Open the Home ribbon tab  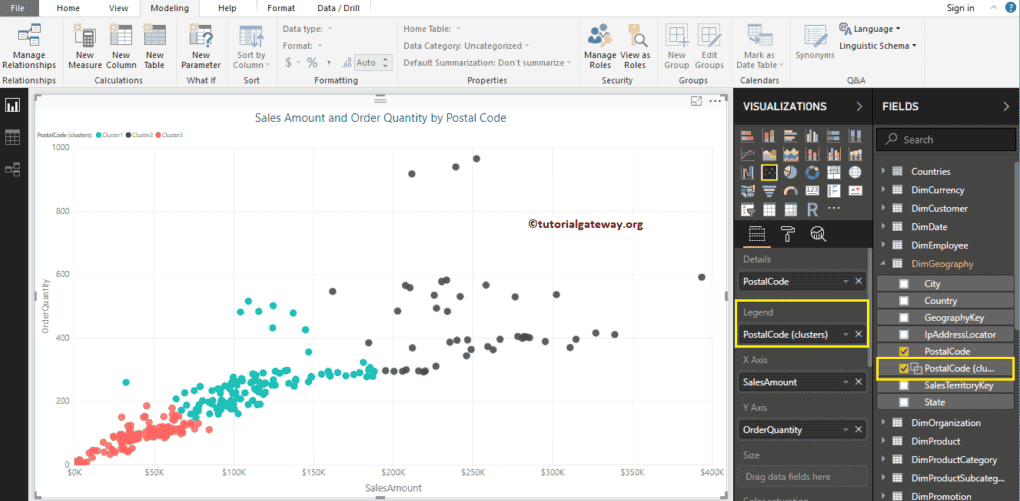point(69,8)
